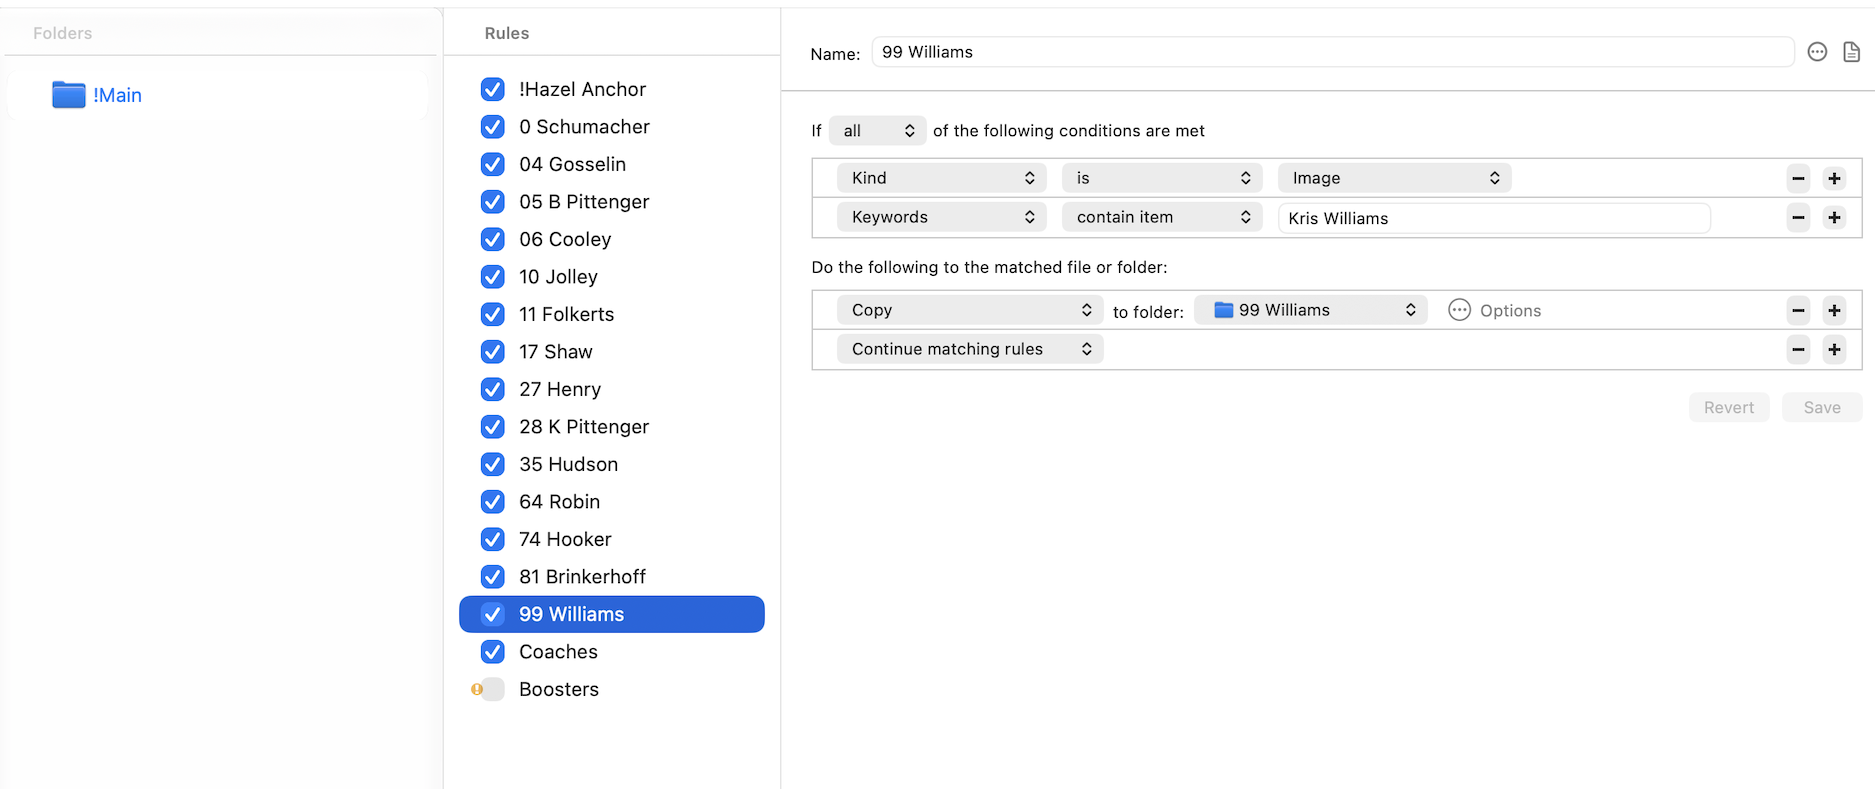Open the 'contain item' operator dropdown

pyautogui.click(x=1162, y=217)
